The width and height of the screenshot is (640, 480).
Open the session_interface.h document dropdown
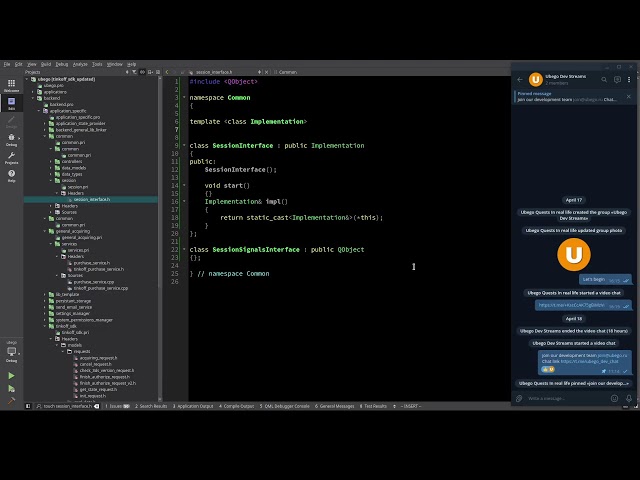click(x=259, y=72)
